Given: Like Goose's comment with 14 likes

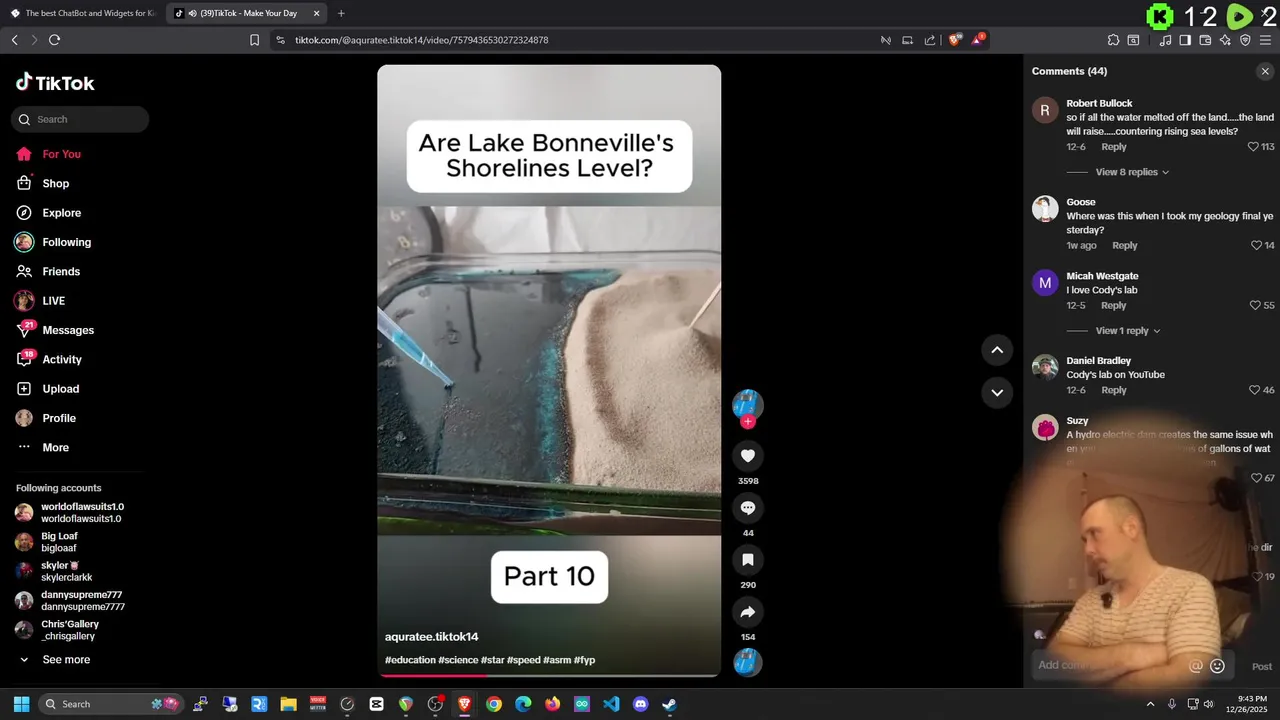Looking at the screenshot, I should (x=1256, y=246).
